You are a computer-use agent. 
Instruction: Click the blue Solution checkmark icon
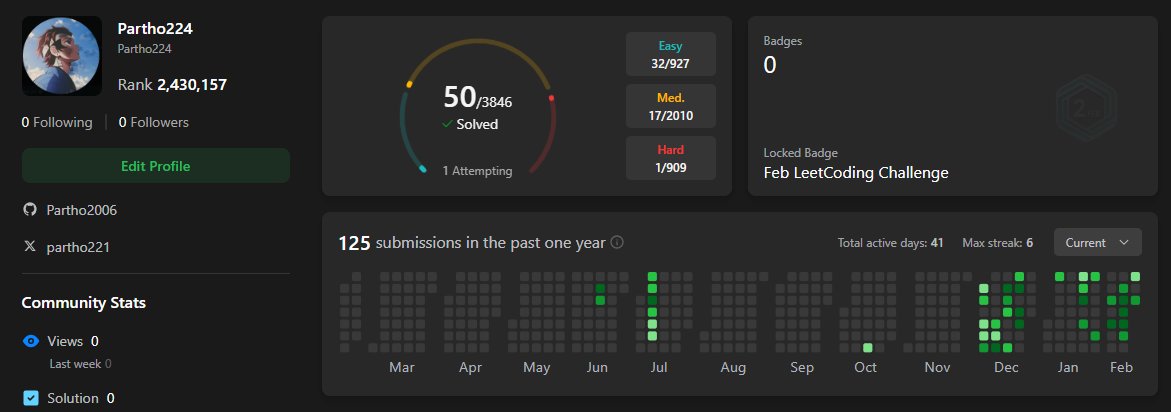click(31, 398)
